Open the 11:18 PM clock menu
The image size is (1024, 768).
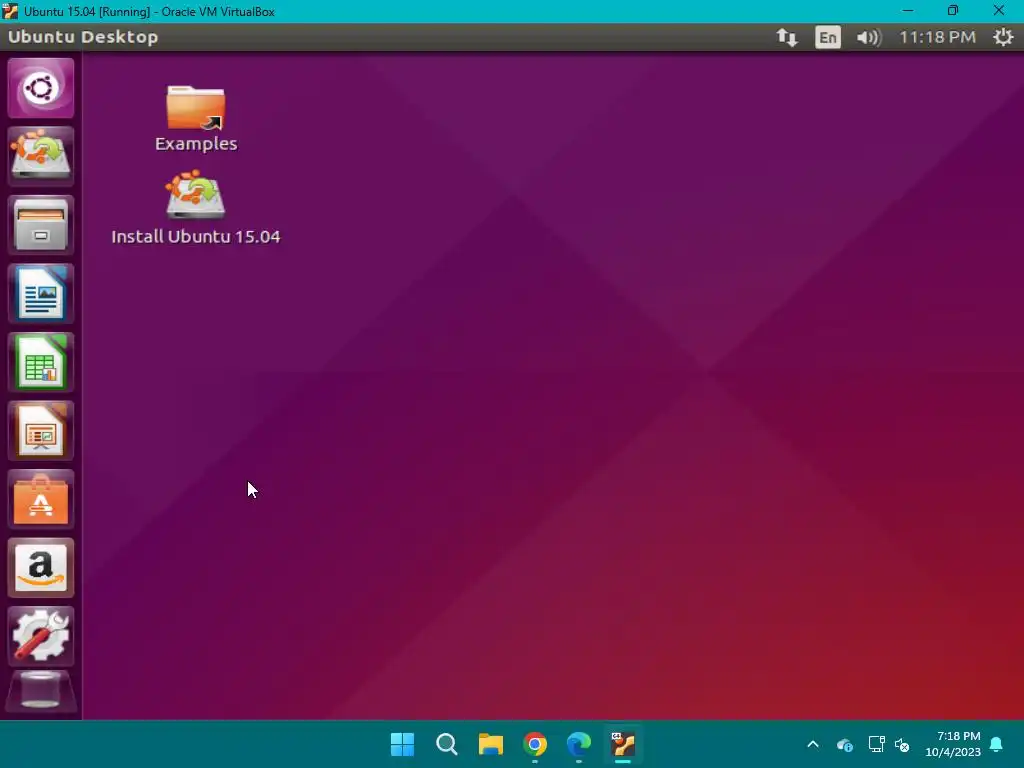point(937,37)
